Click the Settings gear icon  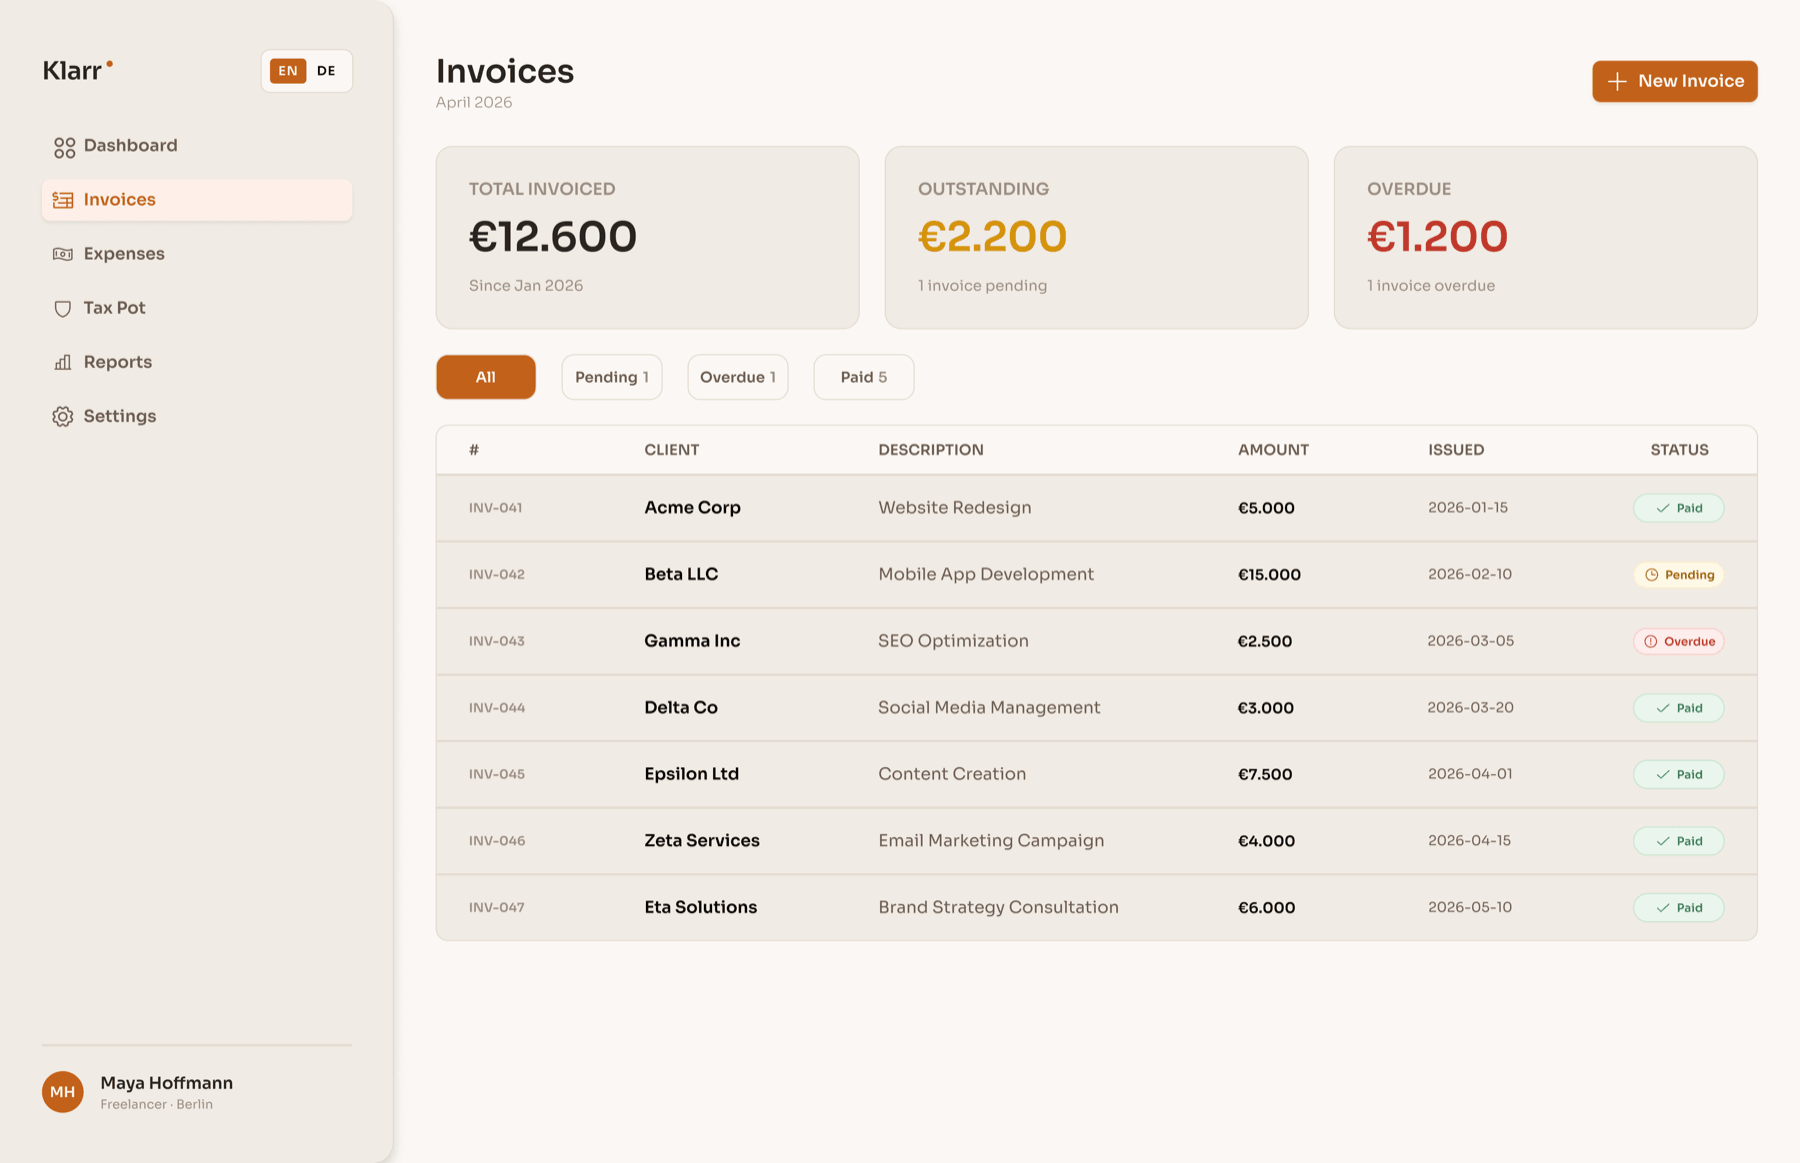63,416
